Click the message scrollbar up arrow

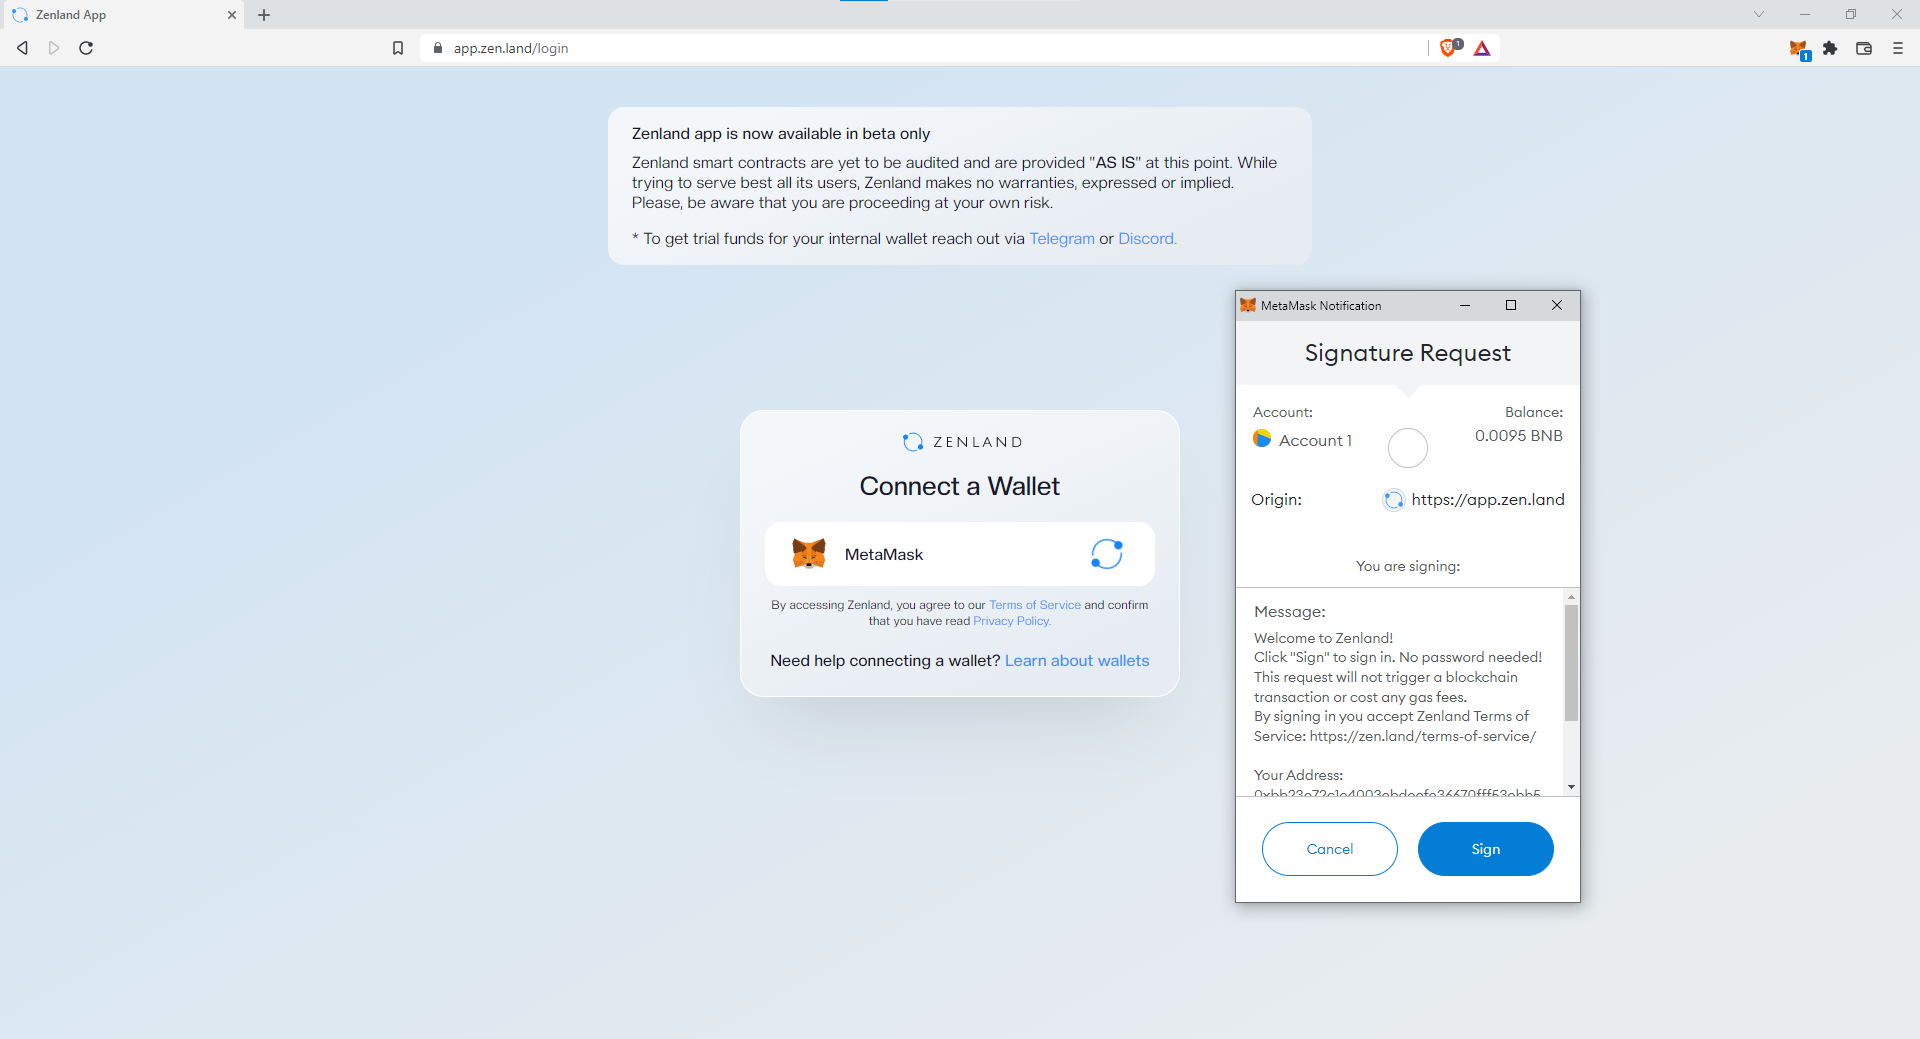coord(1571,597)
